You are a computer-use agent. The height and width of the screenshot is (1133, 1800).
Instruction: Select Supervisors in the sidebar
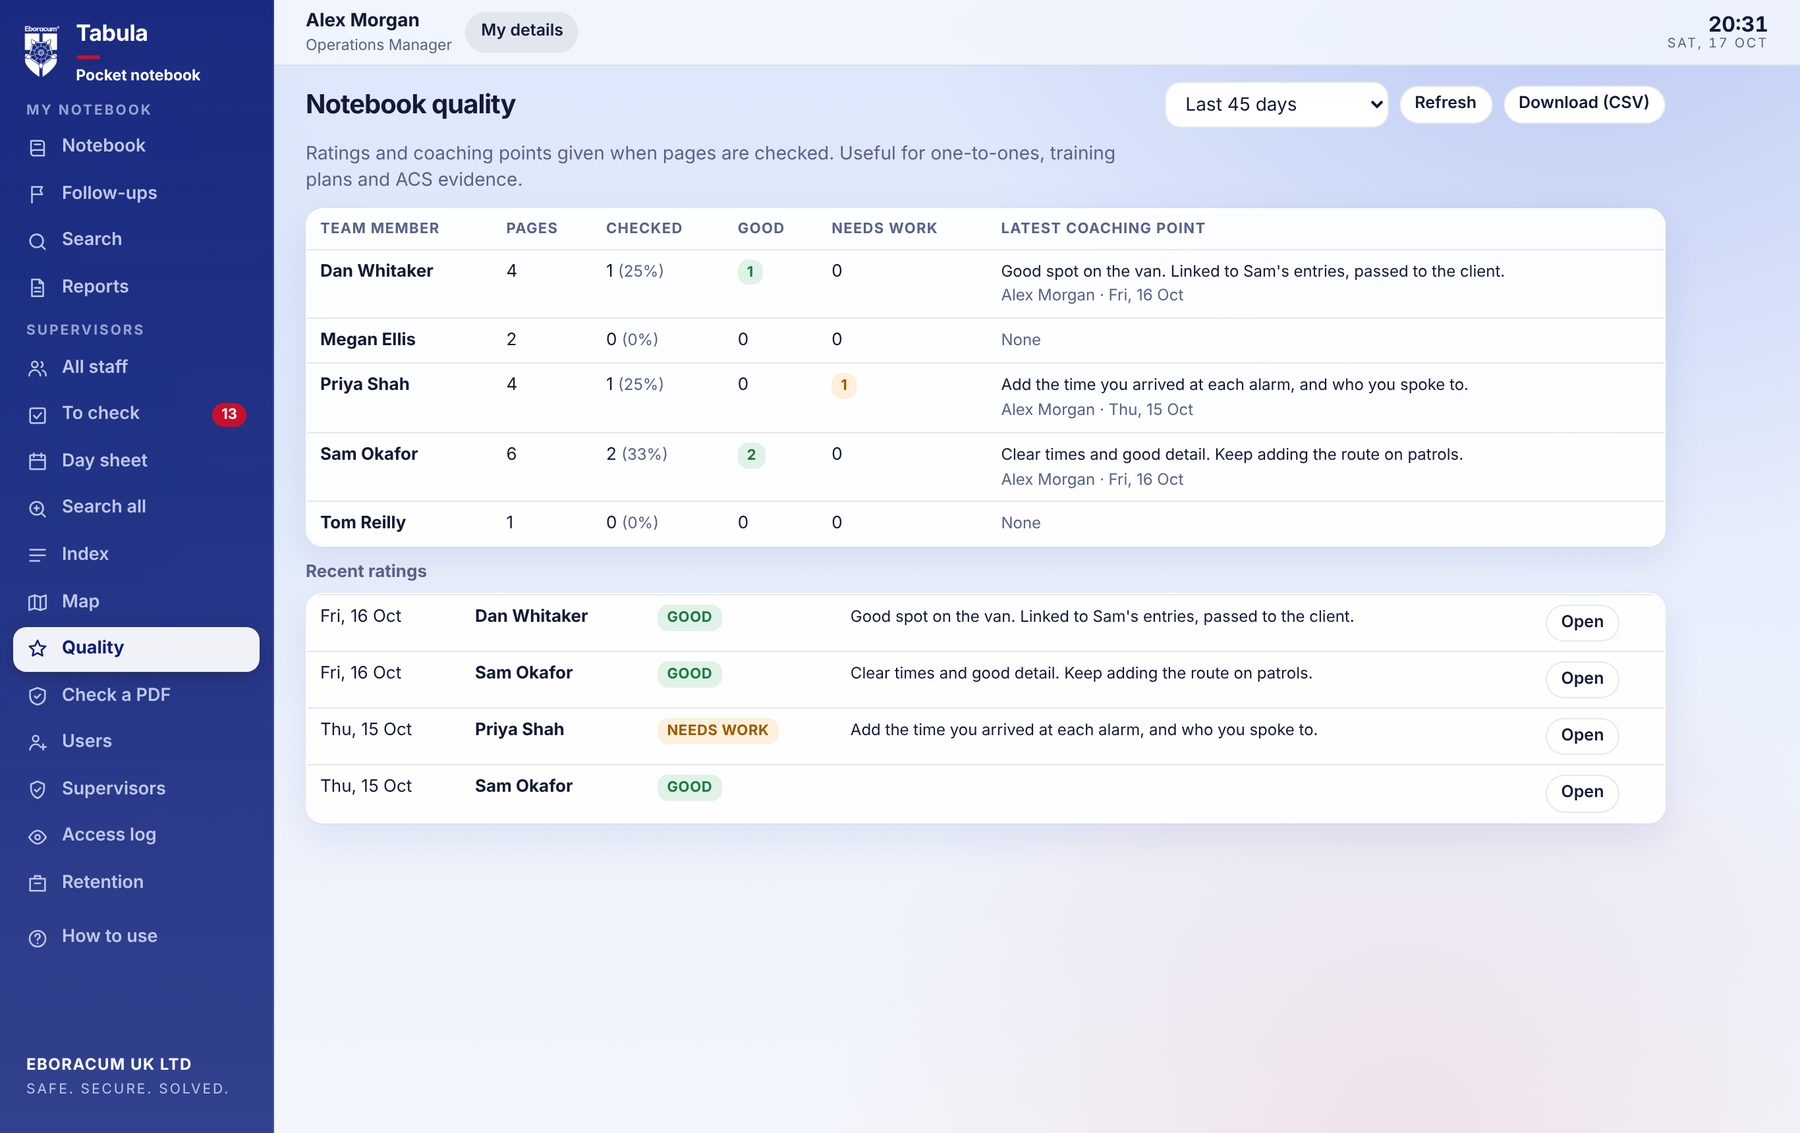136,788
